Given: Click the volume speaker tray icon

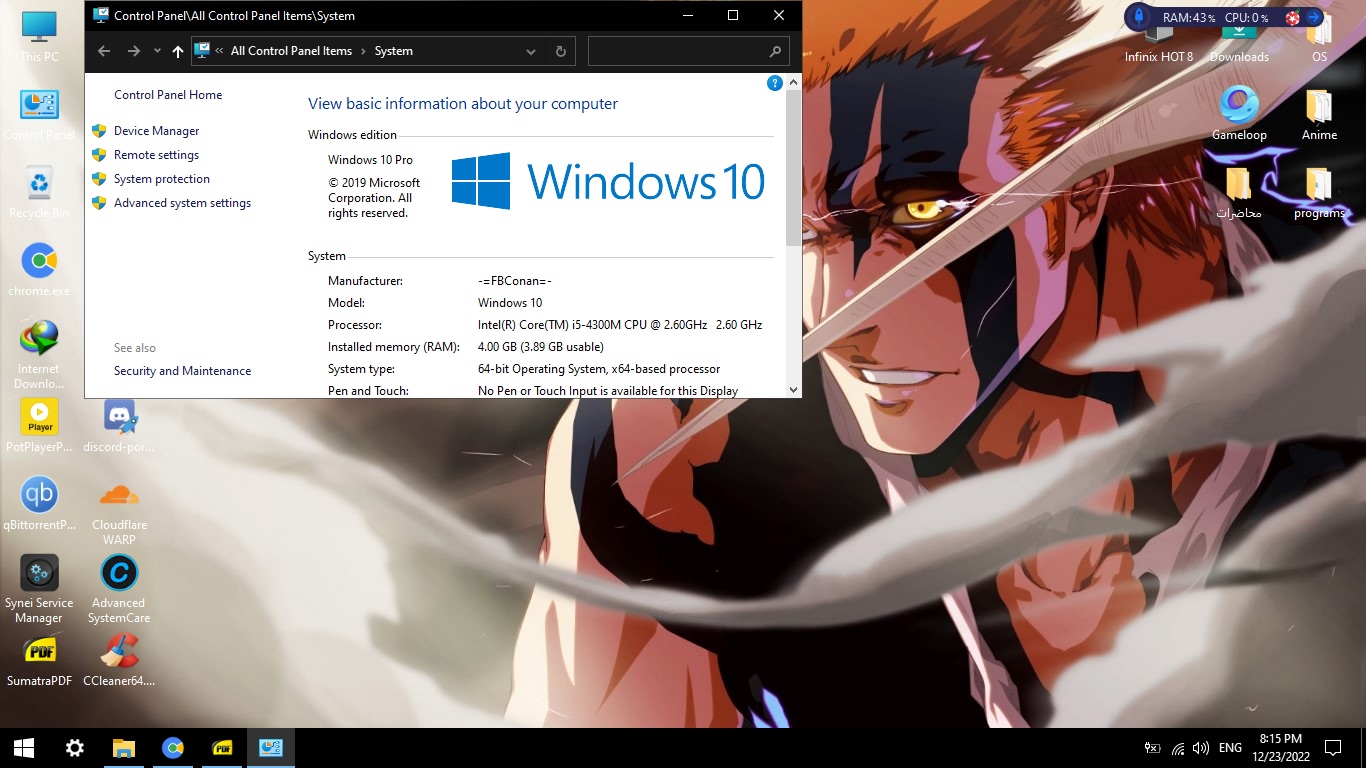Looking at the screenshot, I should click(1201, 748).
